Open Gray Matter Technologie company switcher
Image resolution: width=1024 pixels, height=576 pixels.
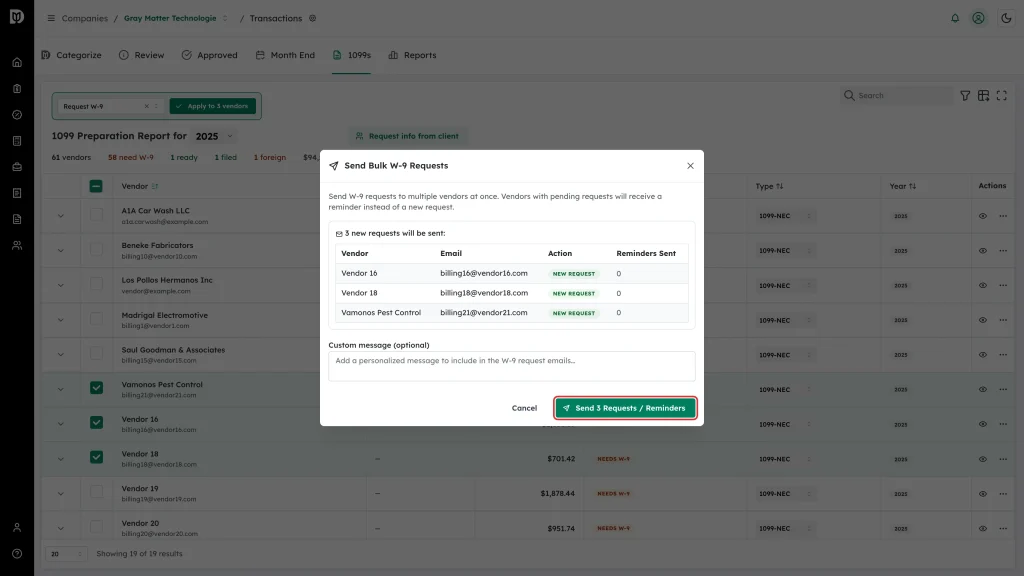176,18
